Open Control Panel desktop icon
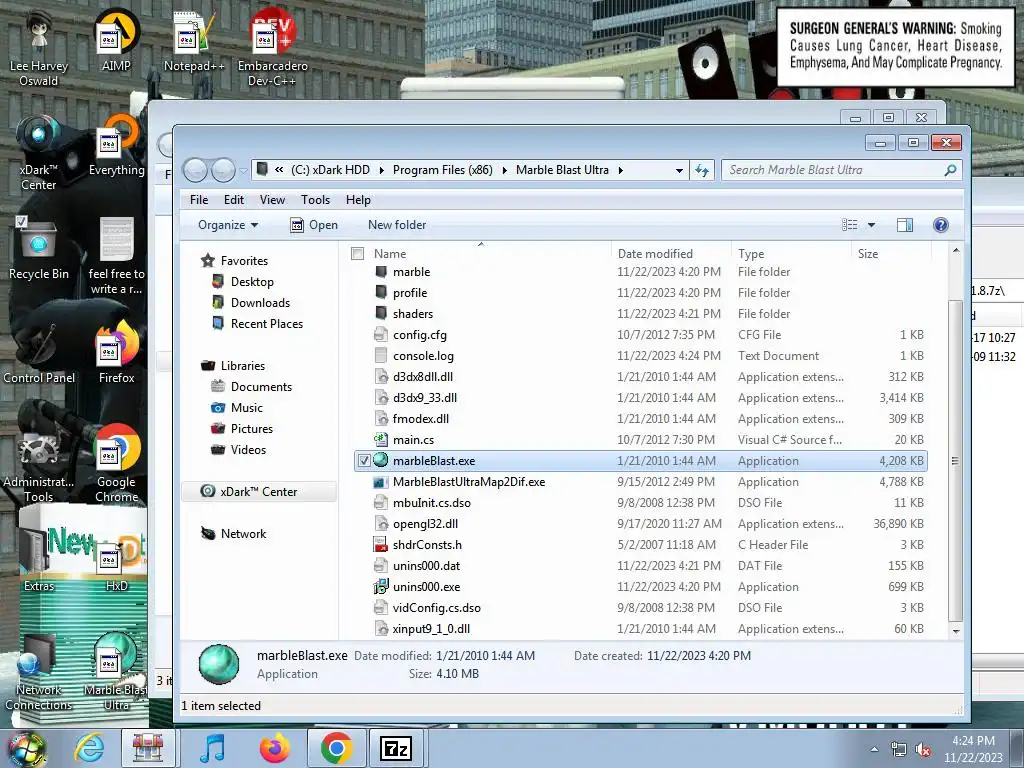 (38, 353)
